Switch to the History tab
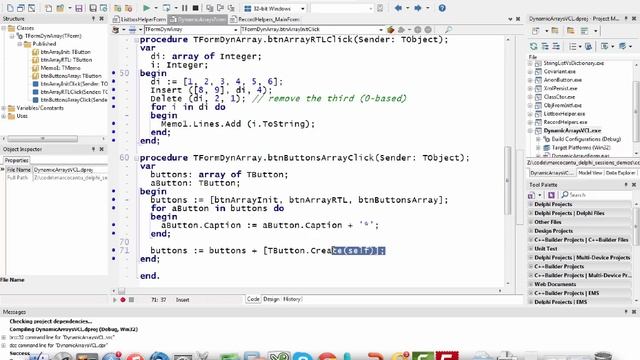 point(292,299)
